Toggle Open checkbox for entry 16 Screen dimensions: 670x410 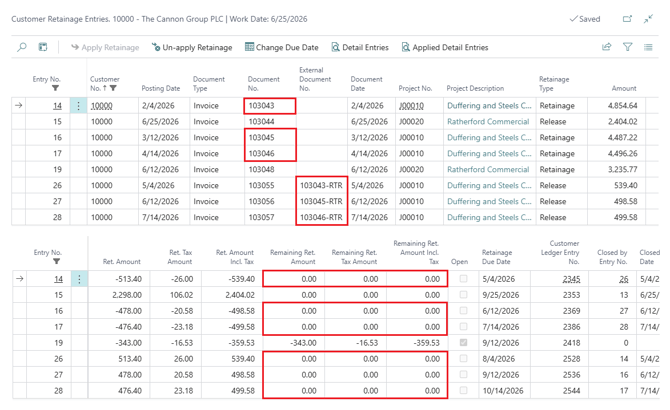point(463,310)
